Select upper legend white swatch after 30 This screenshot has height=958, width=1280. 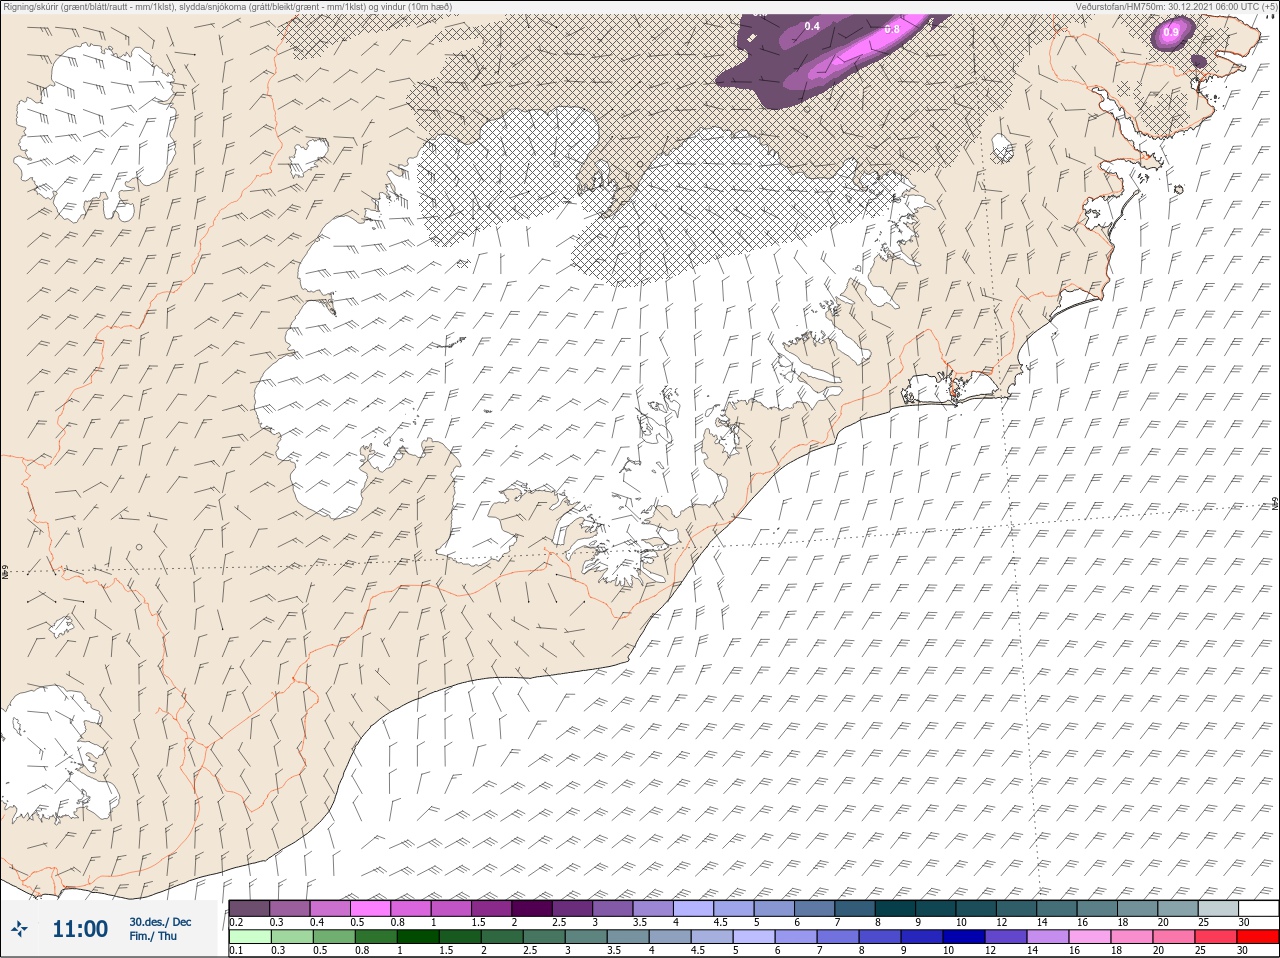pyautogui.click(x=1257, y=908)
